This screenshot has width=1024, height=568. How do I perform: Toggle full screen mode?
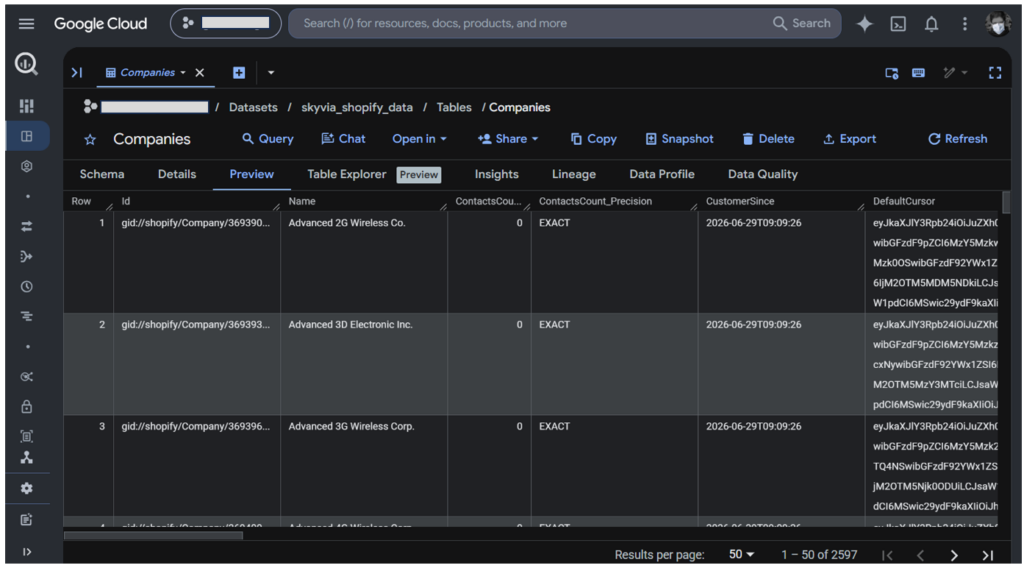(995, 72)
